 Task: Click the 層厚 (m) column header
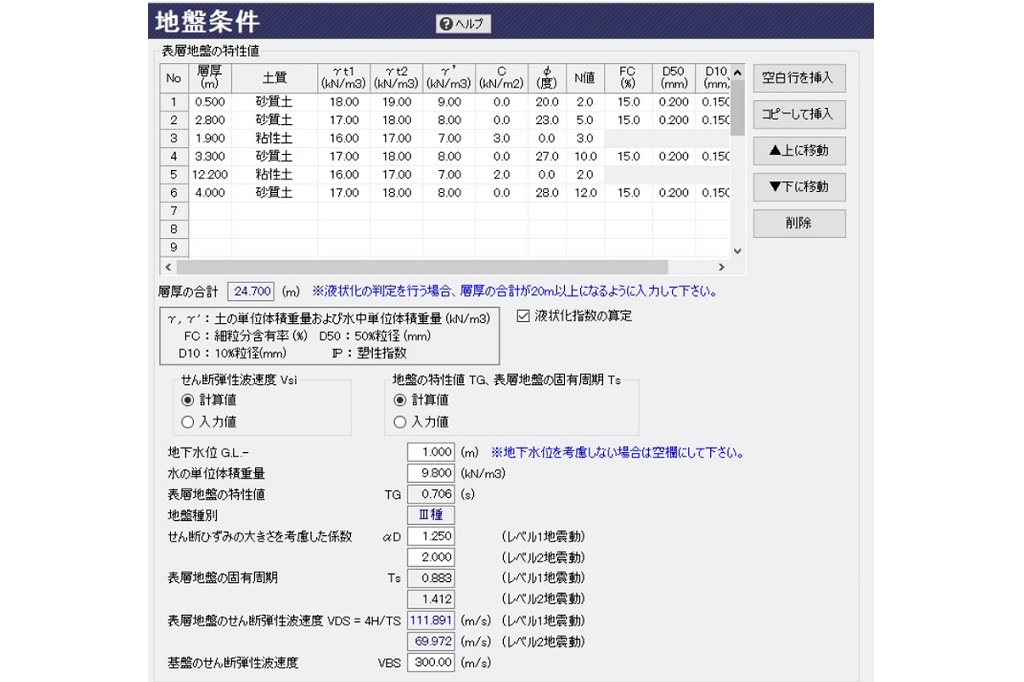click(x=210, y=78)
